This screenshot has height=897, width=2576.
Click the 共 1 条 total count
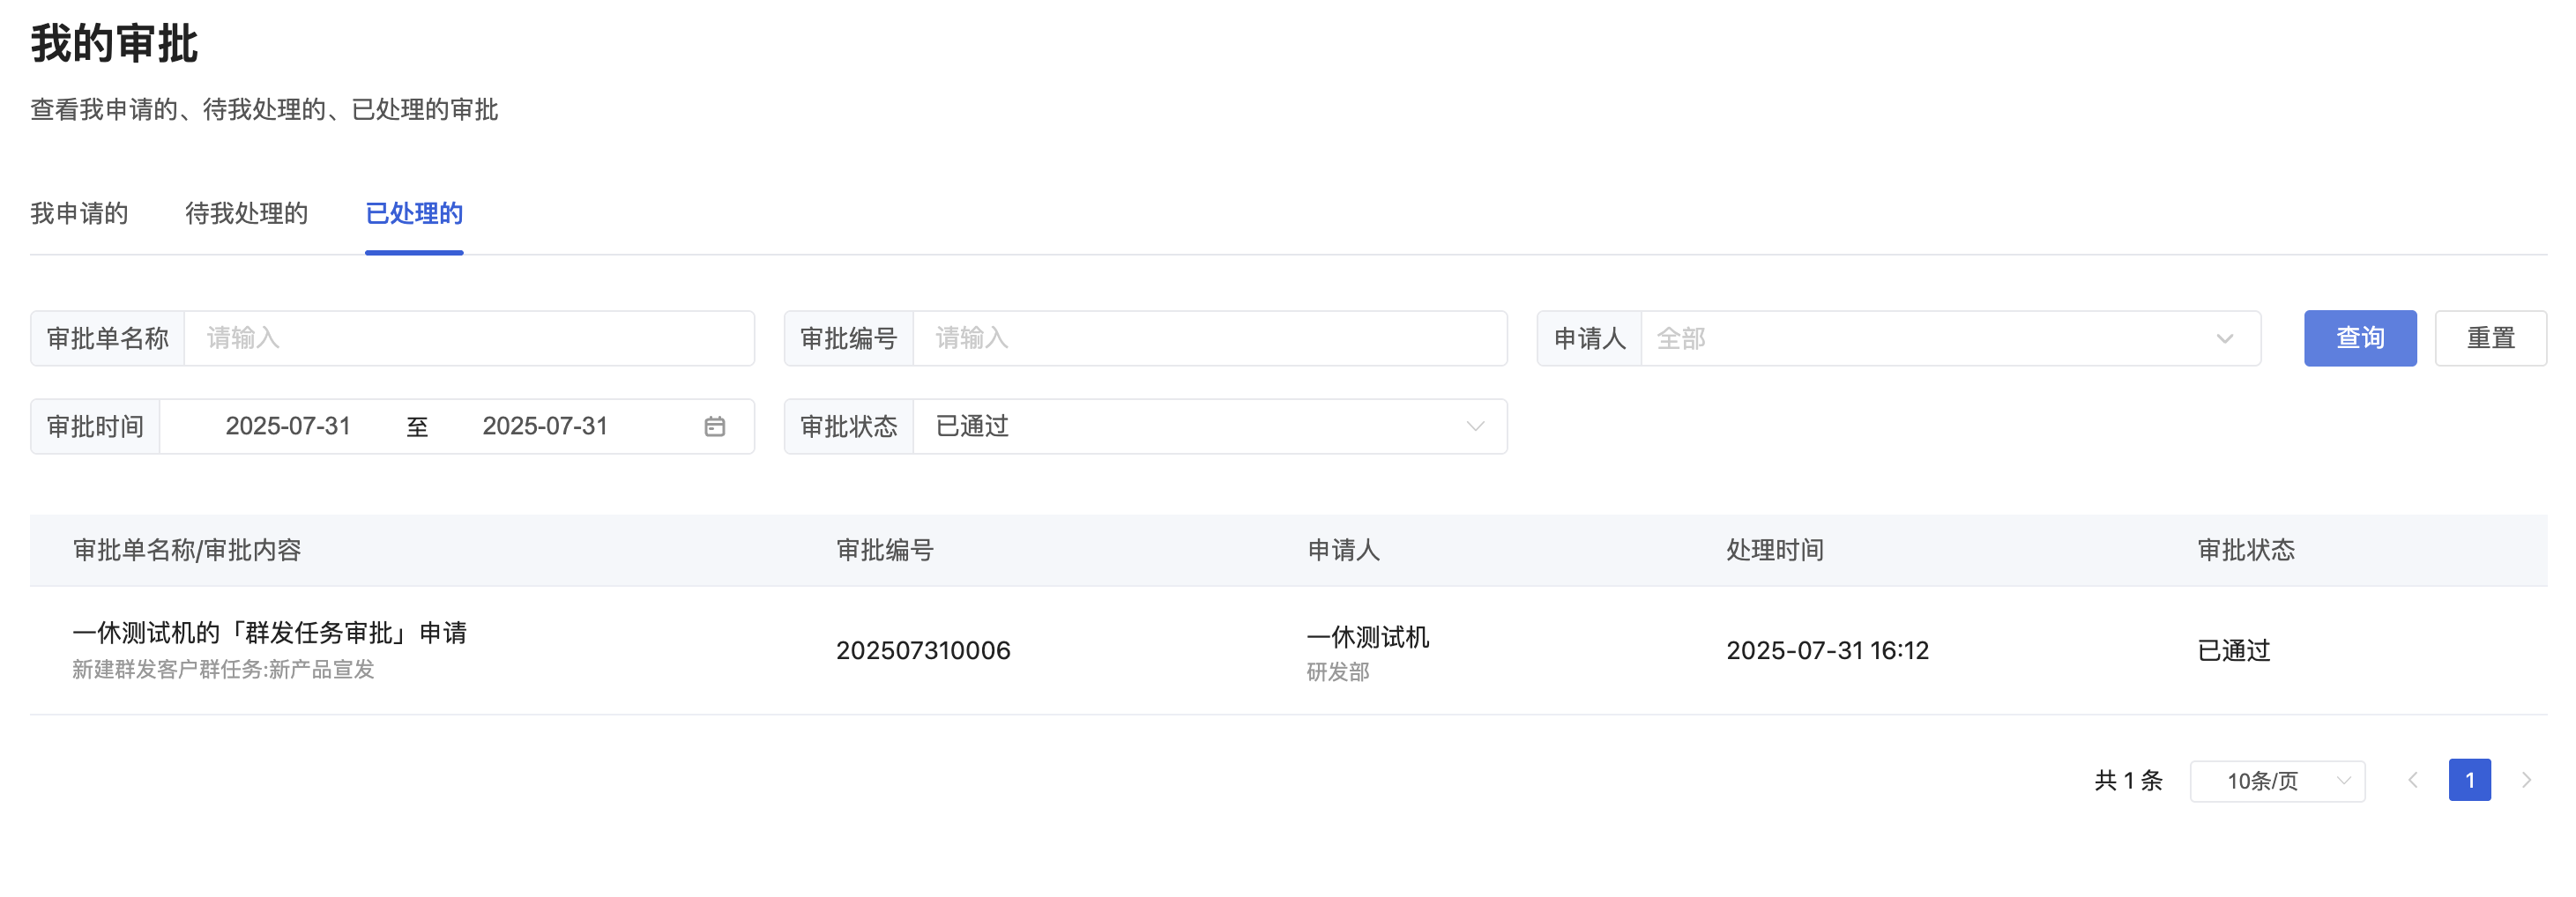2128,781
